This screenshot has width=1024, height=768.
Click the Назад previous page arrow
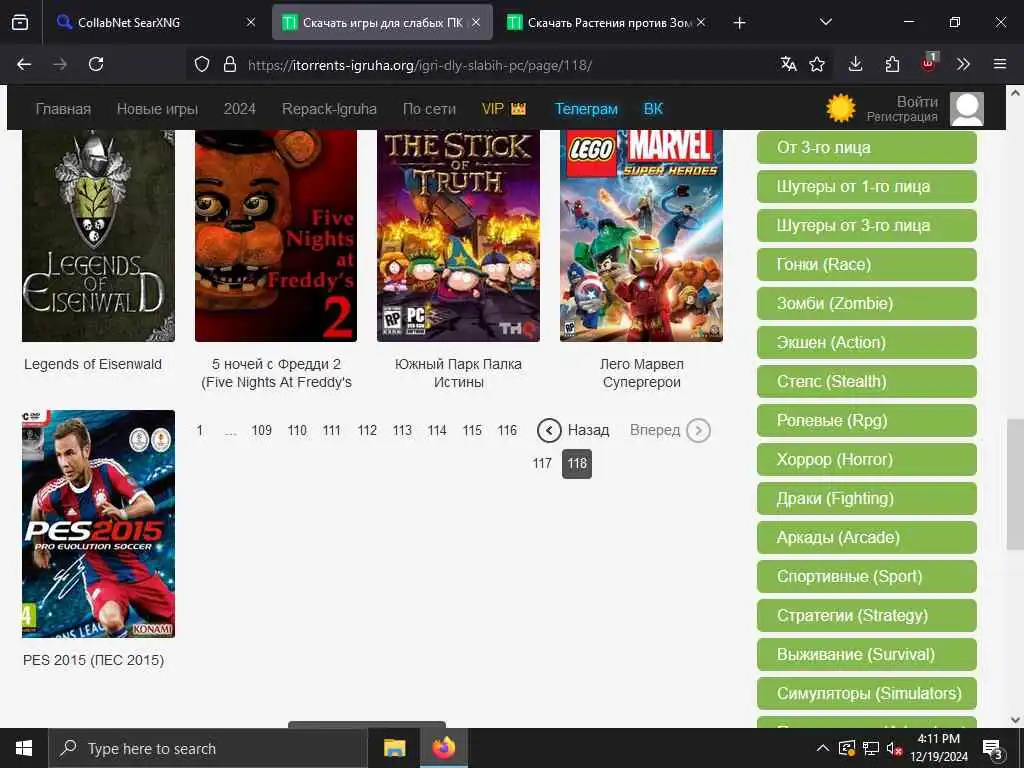(549, 430)
